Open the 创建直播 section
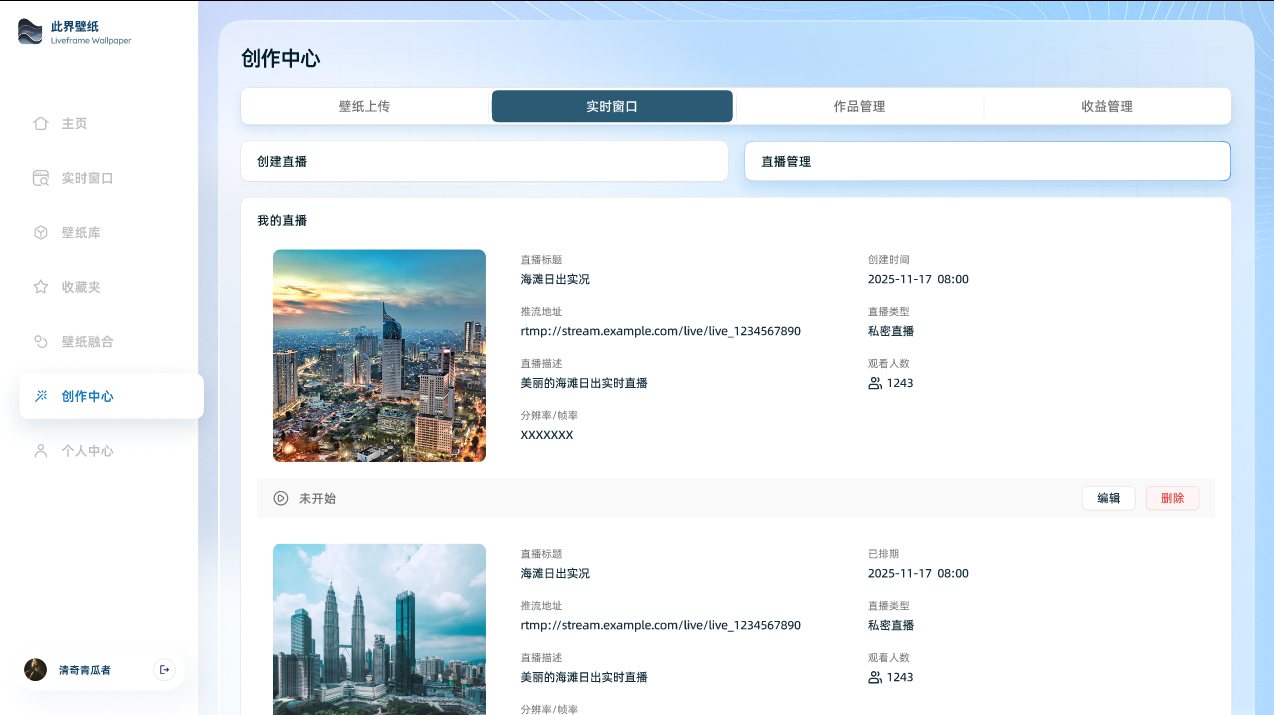Screen dimensions: 1274x715 (484, 161)
